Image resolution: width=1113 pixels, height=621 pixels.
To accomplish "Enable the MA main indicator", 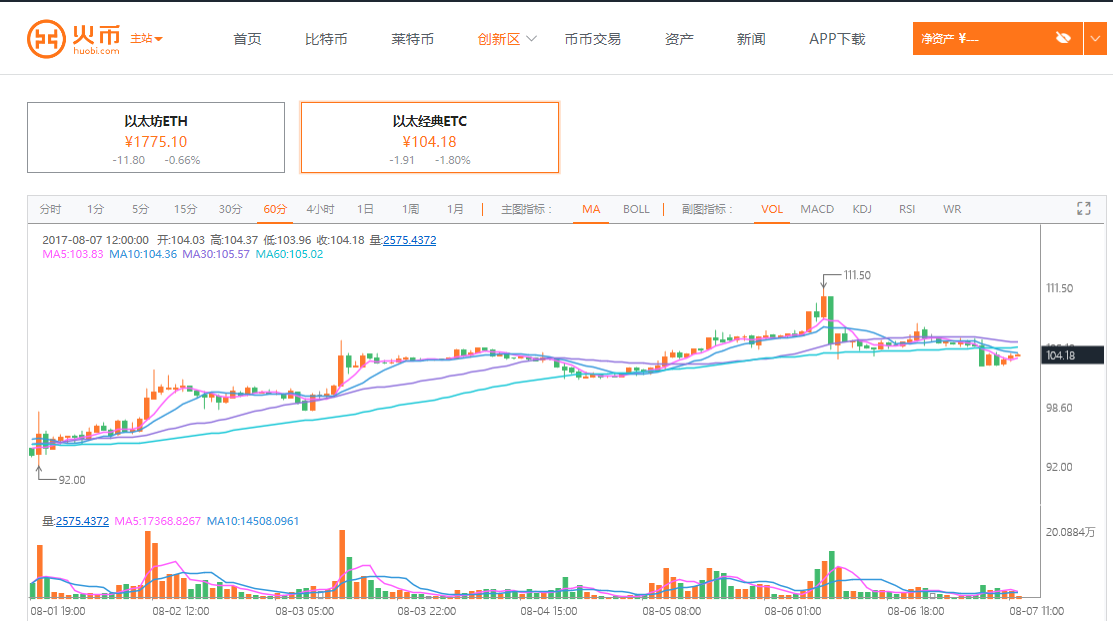I will [x=591, y=209].
